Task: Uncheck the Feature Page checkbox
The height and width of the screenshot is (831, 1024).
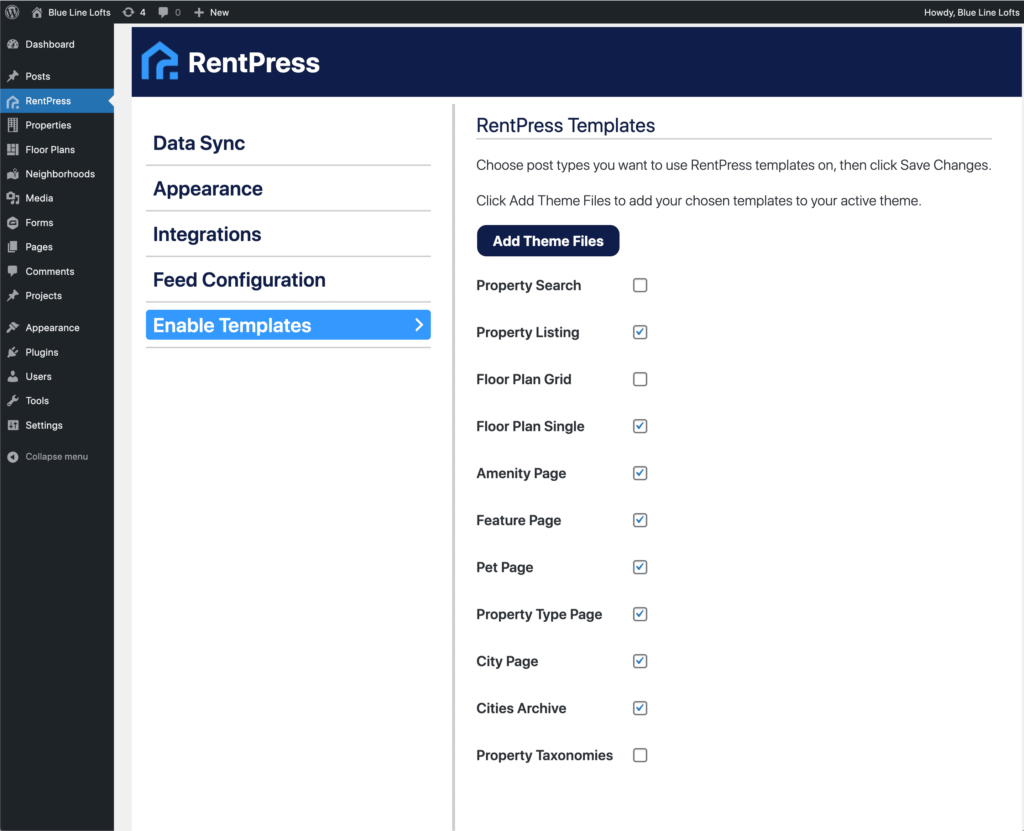Action: pyautogui.click(x=640, y=521)
